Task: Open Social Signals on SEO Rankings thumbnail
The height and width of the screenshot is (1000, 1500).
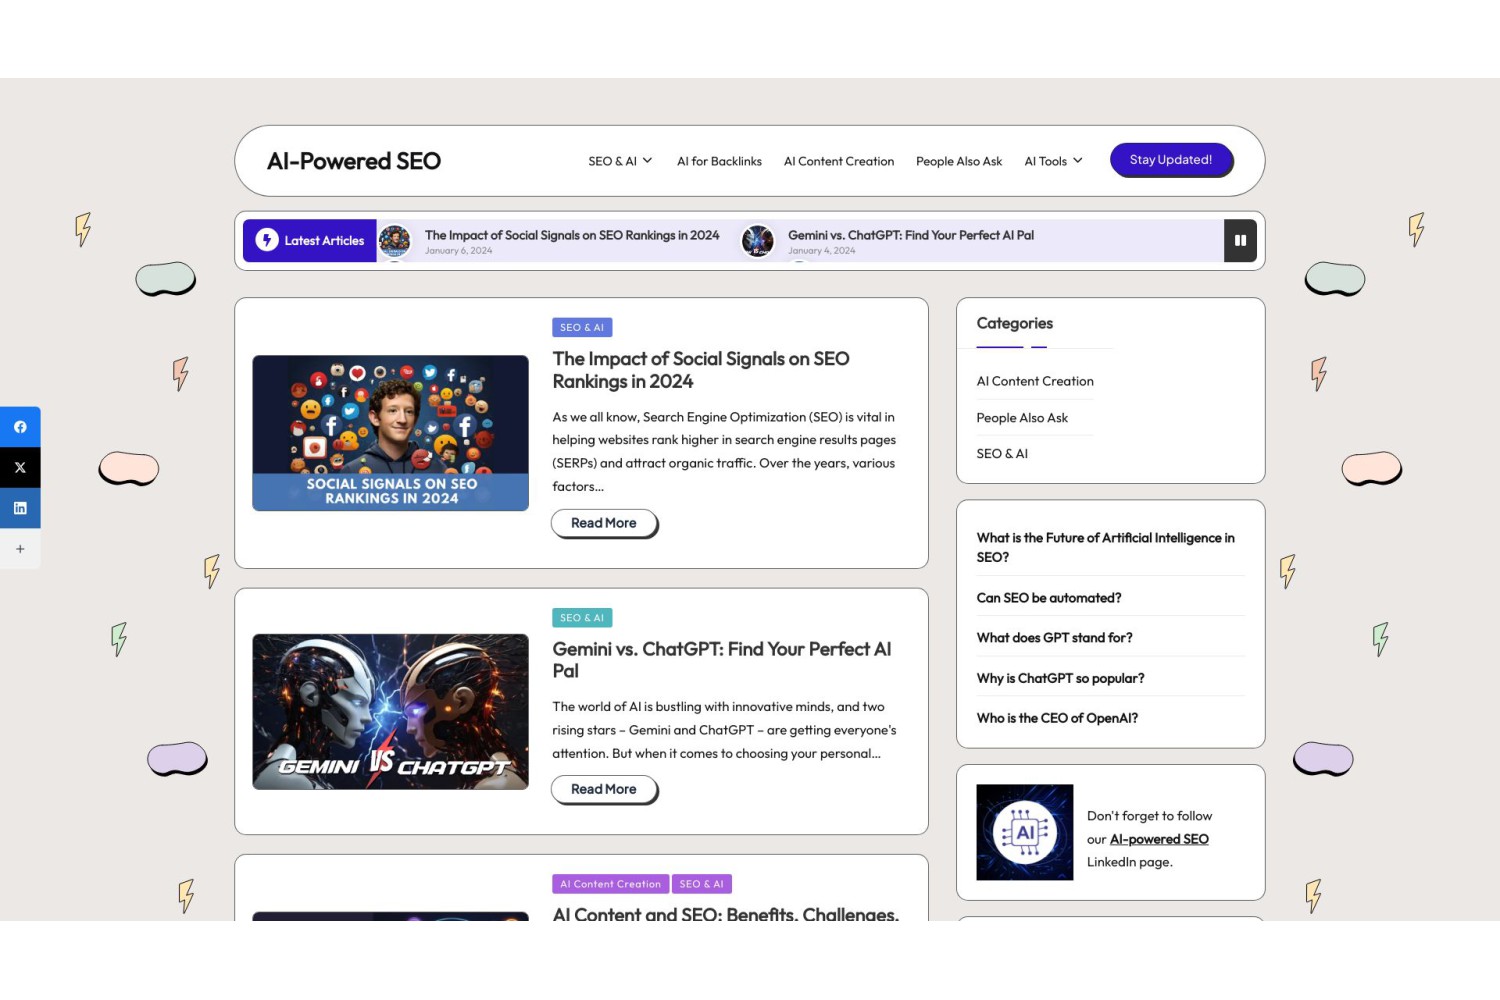Action: 390,433
